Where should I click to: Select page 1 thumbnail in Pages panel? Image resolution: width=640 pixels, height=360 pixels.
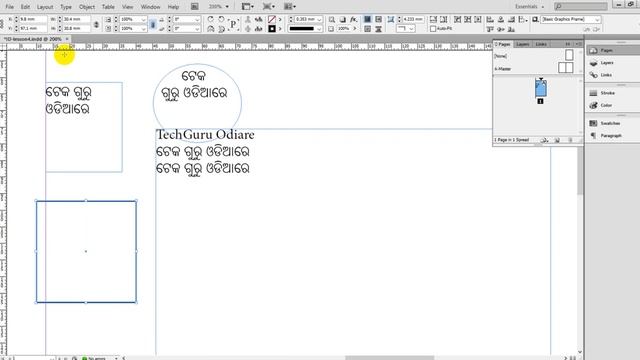(541, 89)
